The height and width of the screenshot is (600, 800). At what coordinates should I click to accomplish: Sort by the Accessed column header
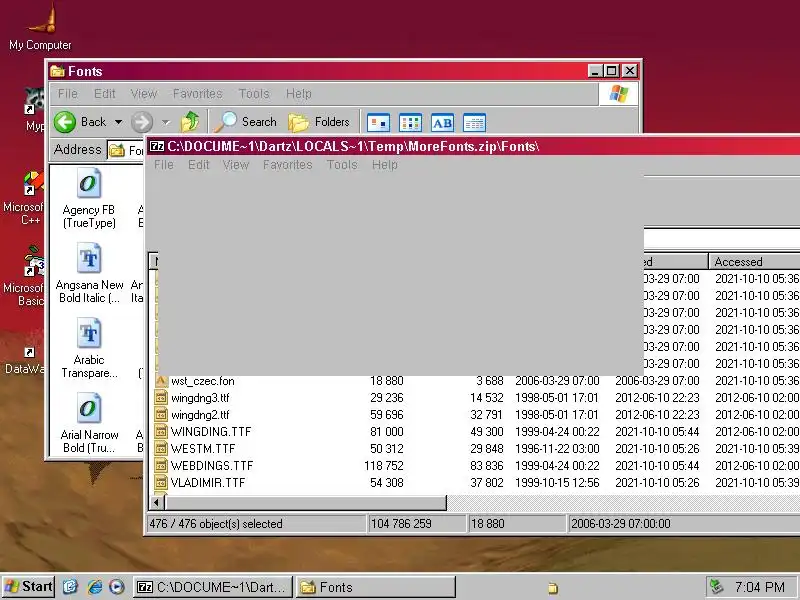coord(754,262)
